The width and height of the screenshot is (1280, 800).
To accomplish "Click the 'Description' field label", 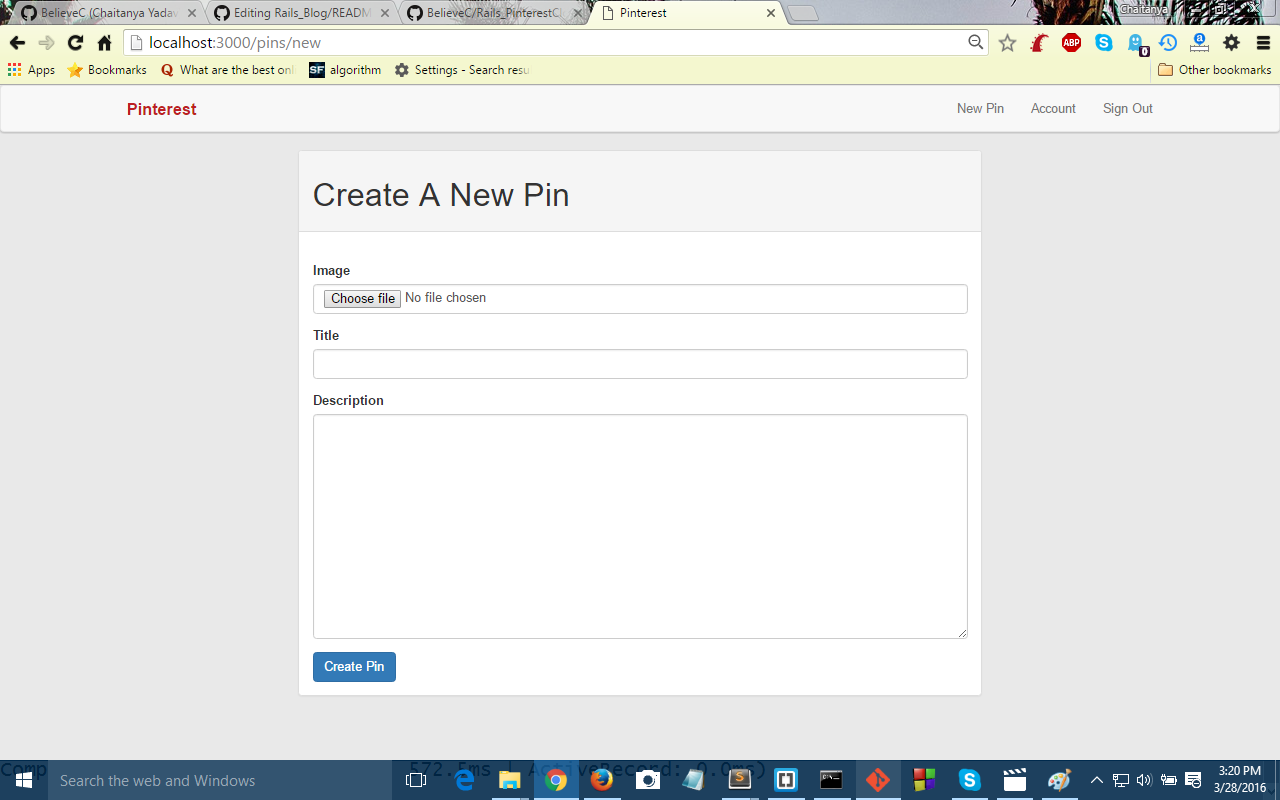I will [348, 400].
